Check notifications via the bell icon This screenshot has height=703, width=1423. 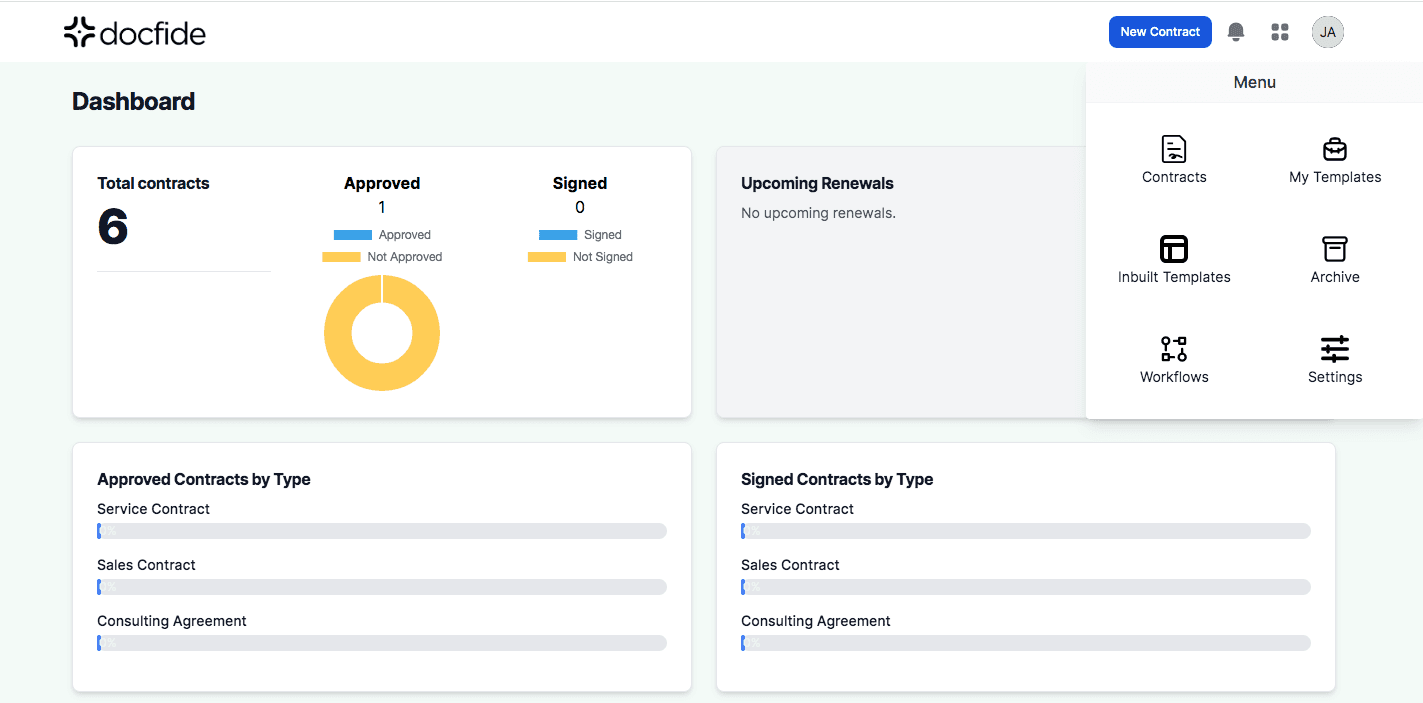coord(1235,31)
